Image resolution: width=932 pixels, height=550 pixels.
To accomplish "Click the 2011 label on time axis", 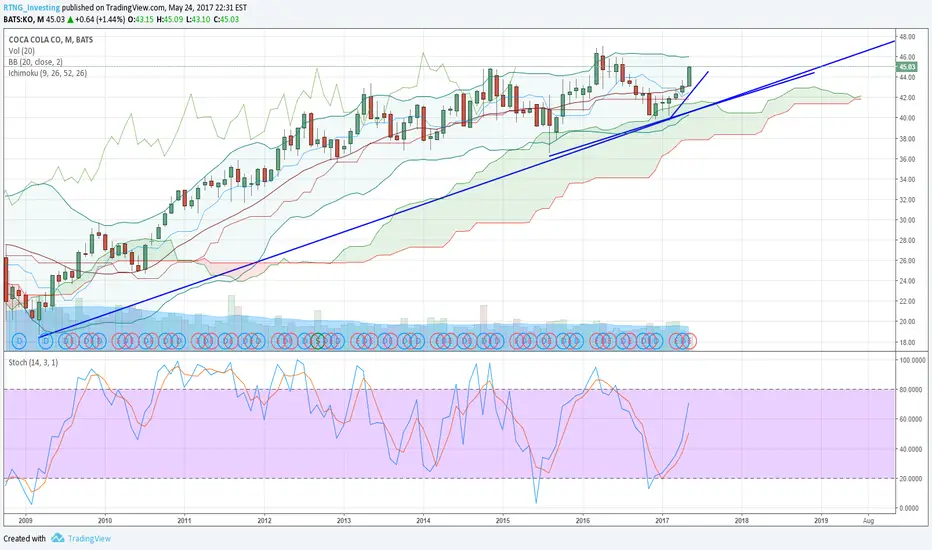I will (x=184, y=521).
